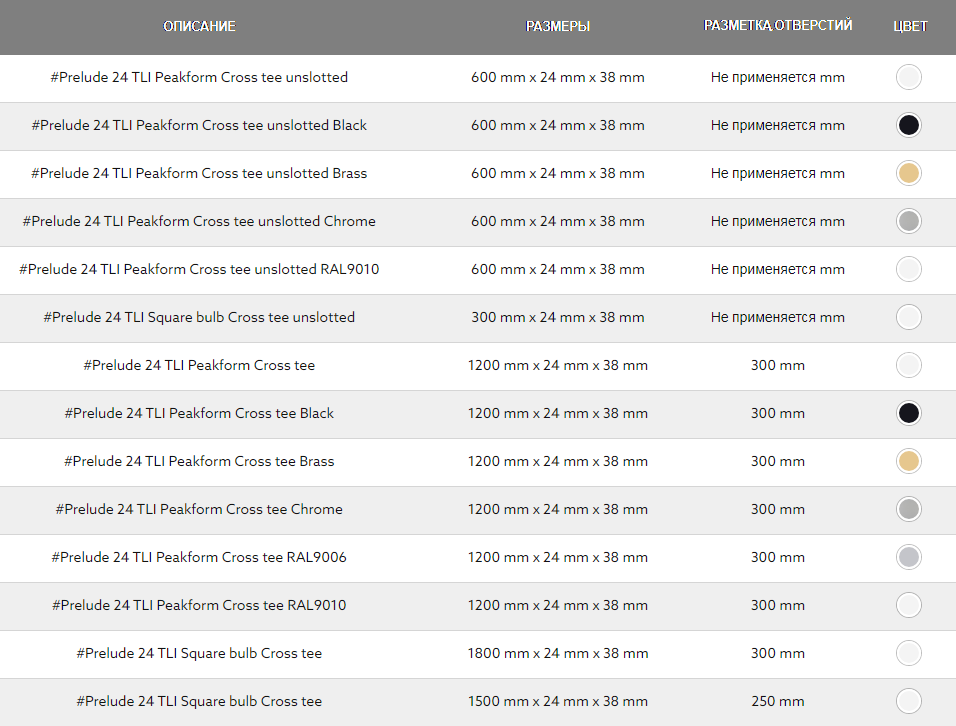Click 'Peakform Cross tee RAL9010' description

(x=199, y=605)
